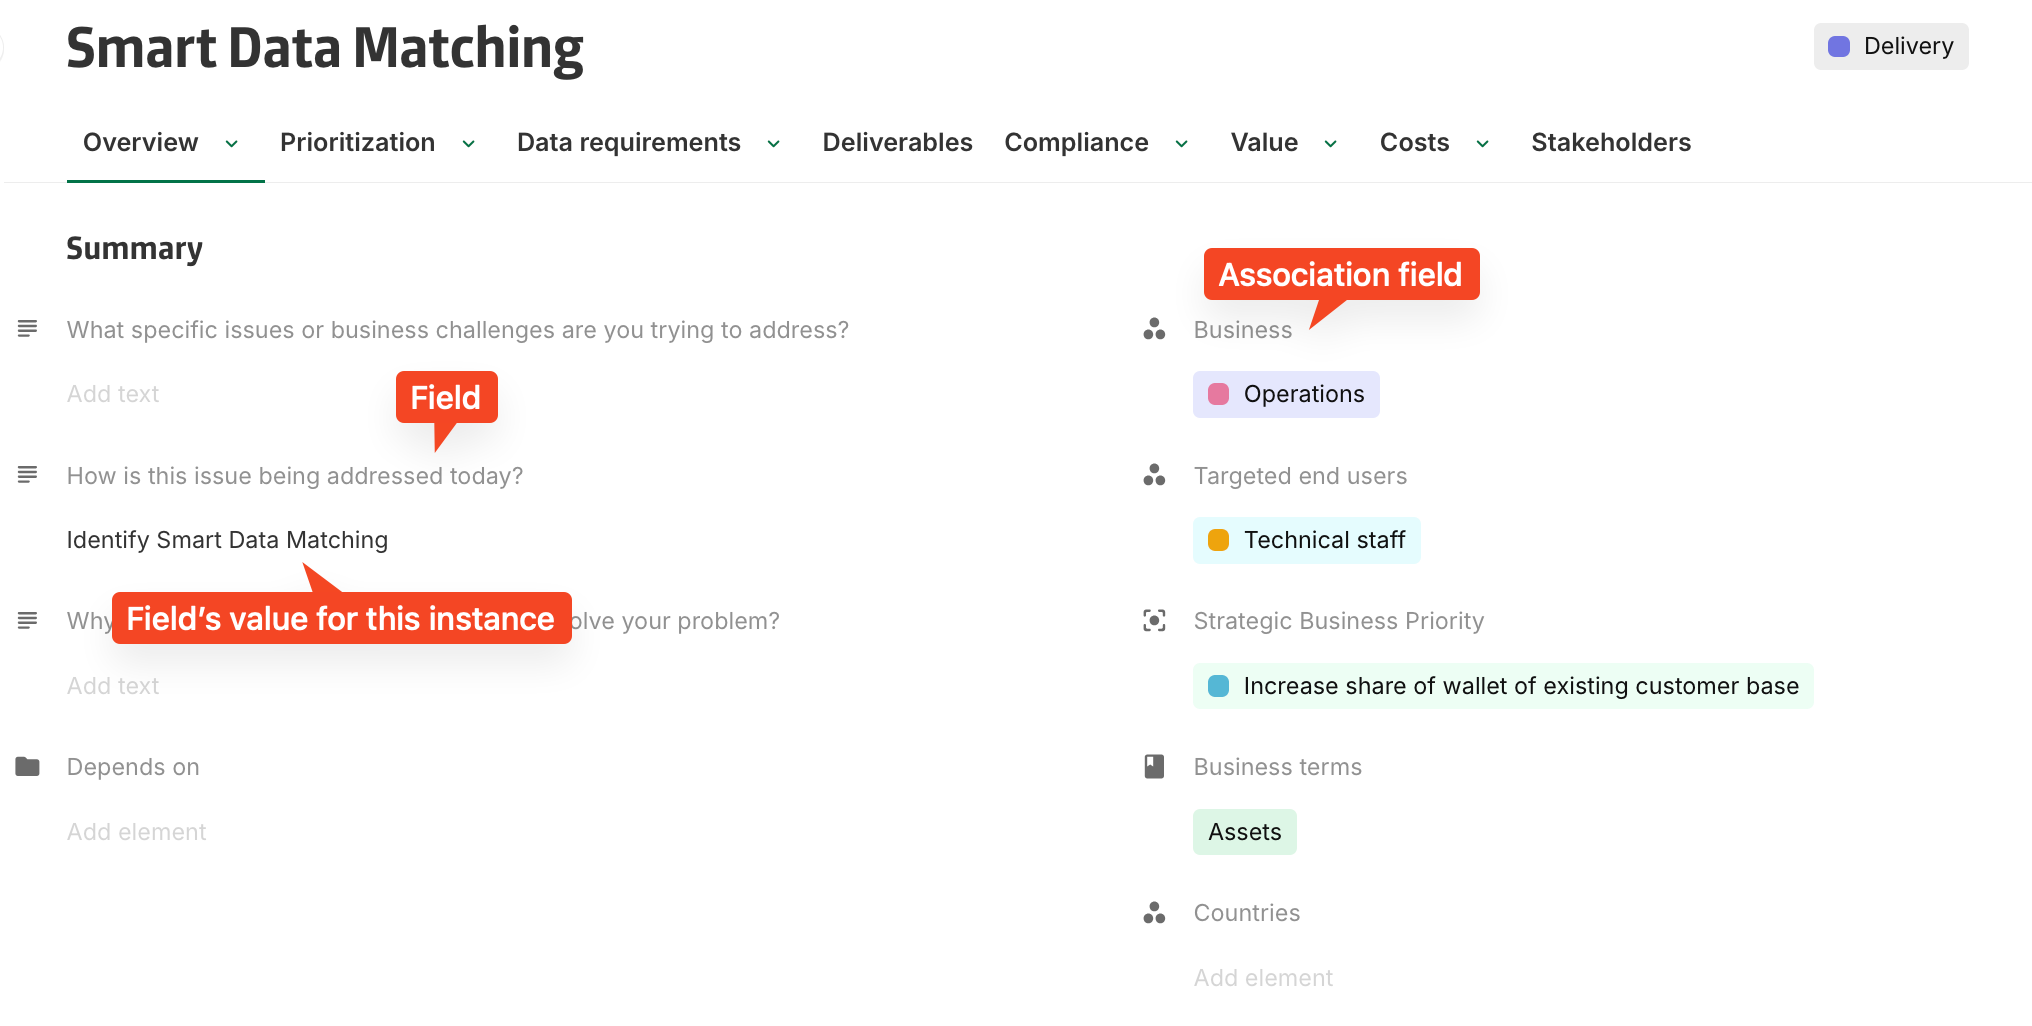Image resolution: width=2032 pixels, height=1026 pixels.
Task: Click the paragraph icon next to 'How is this issue being addressed today?'
Action: pos(27,475)
